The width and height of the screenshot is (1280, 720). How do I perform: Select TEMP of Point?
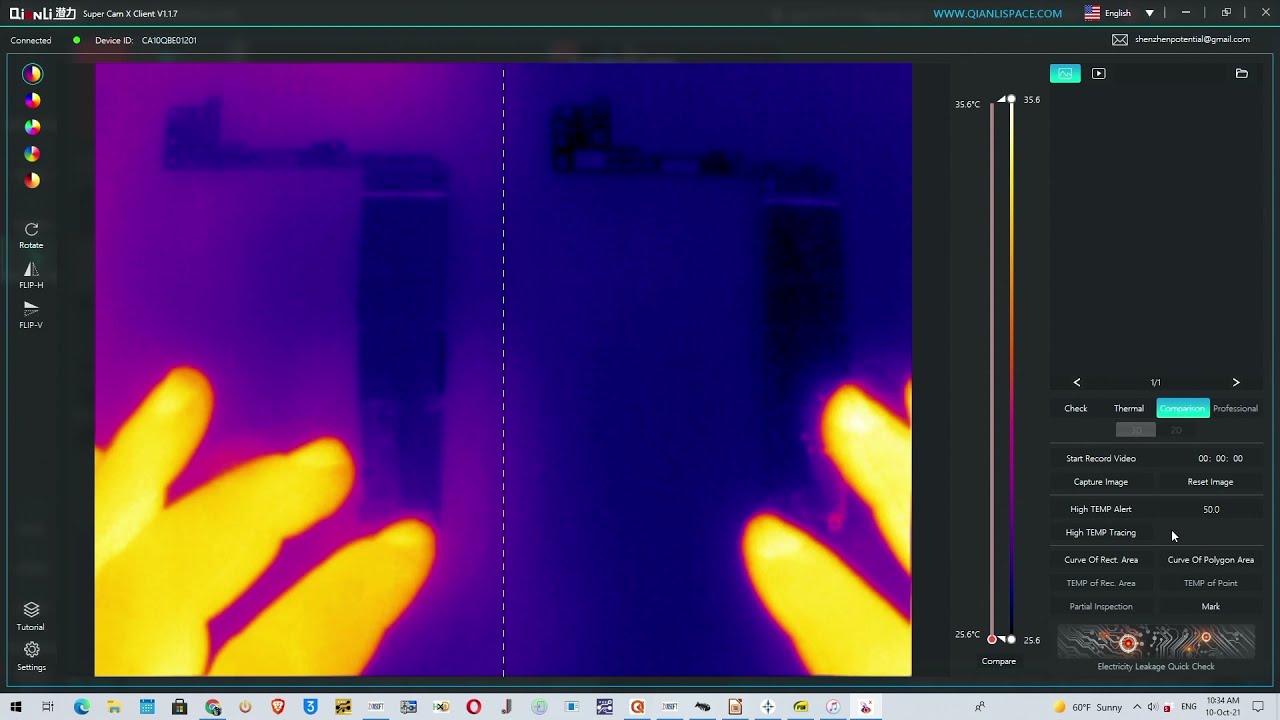click(x=1211, y=583)
